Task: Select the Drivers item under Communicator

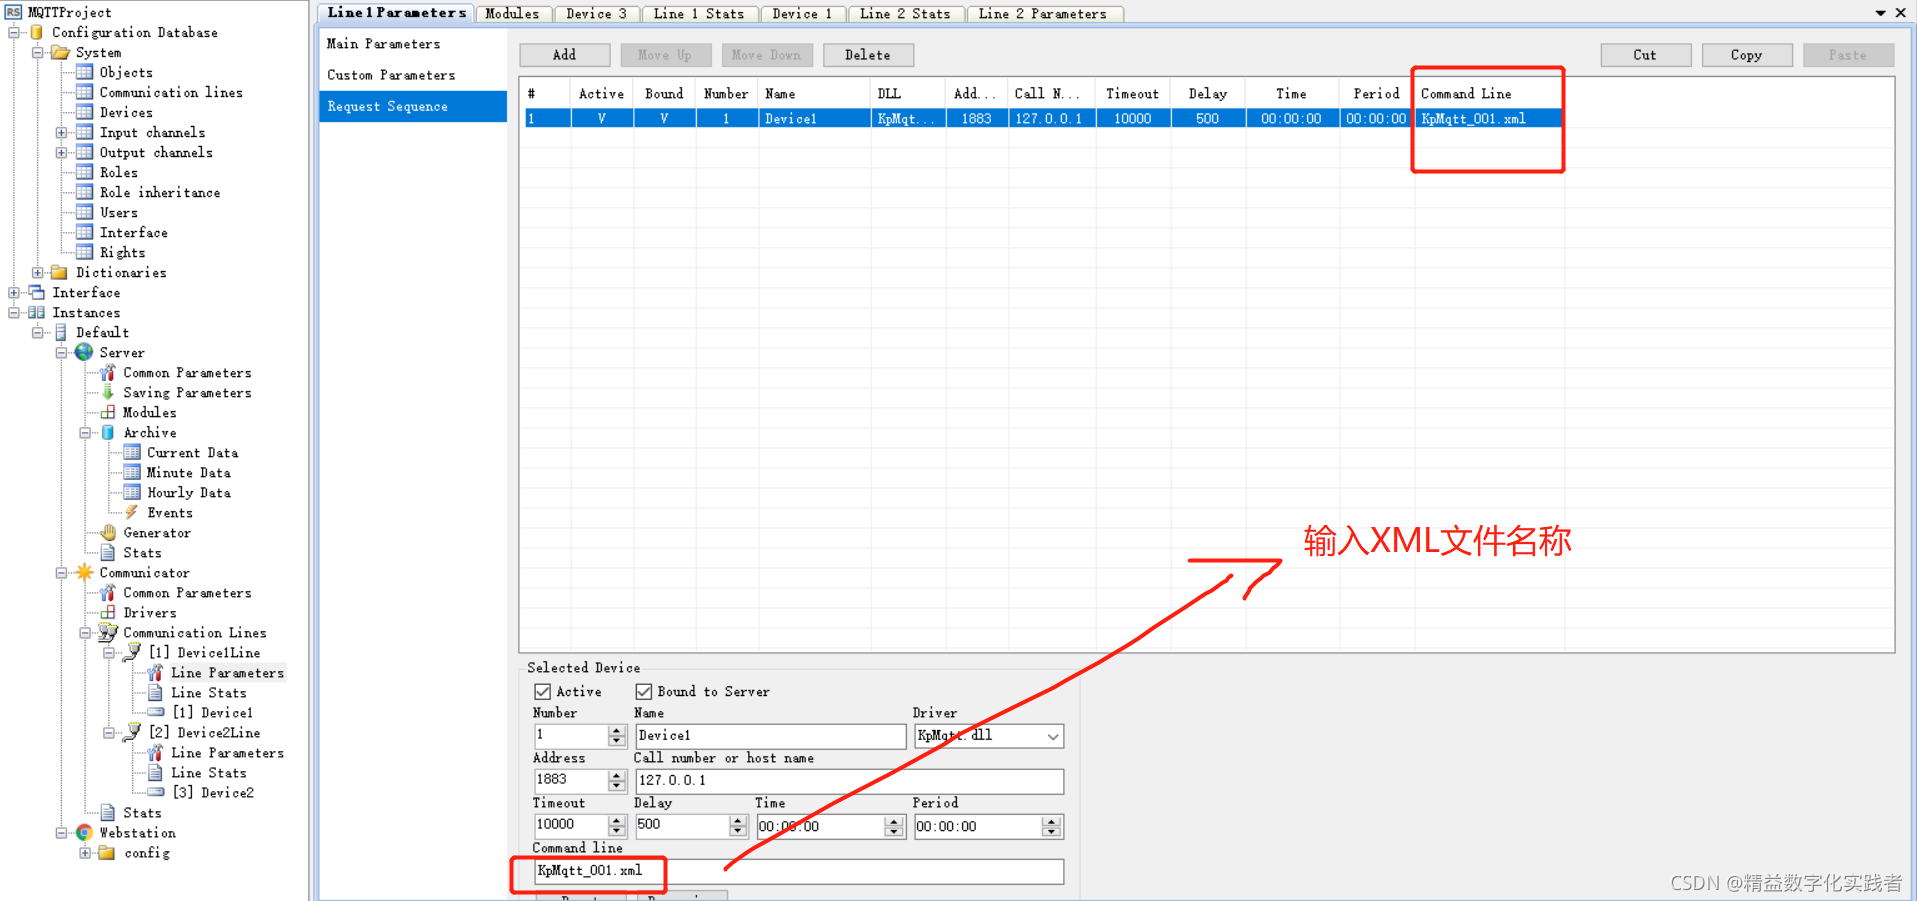Action: pos(149,612)
